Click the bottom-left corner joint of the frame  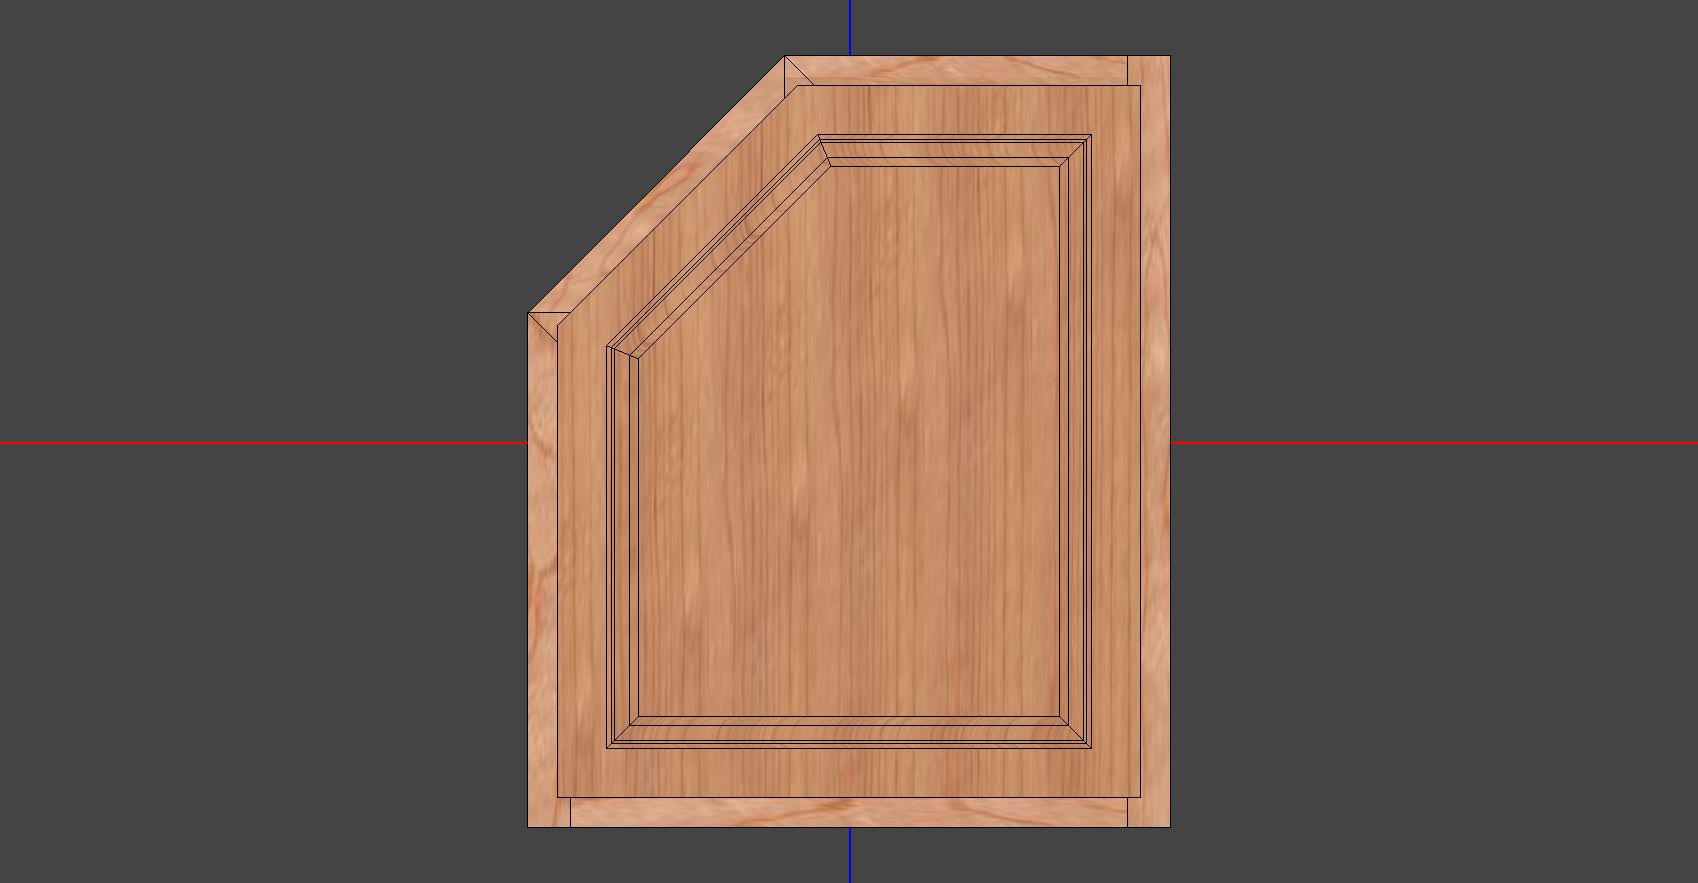[549, 812]
